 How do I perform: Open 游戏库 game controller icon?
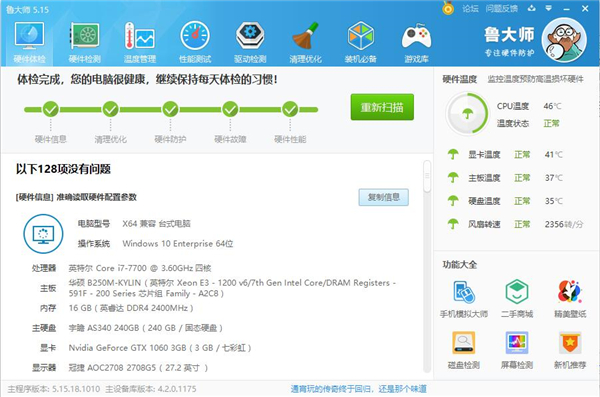coord(416,42)
